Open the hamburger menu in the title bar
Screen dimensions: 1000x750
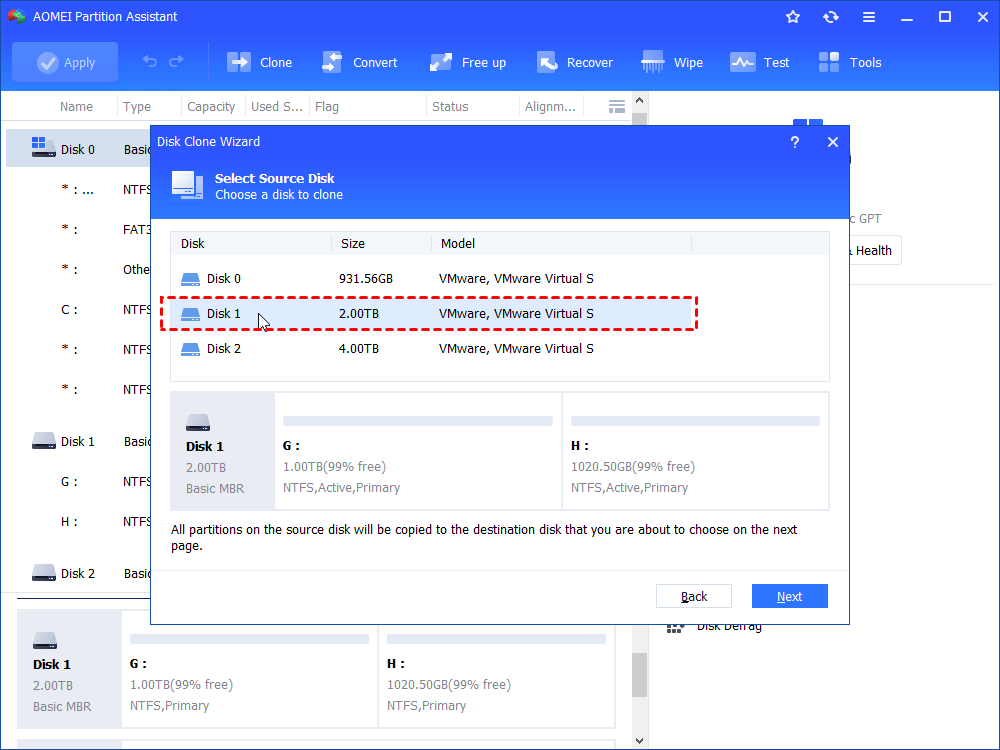[x=869, y=17]
